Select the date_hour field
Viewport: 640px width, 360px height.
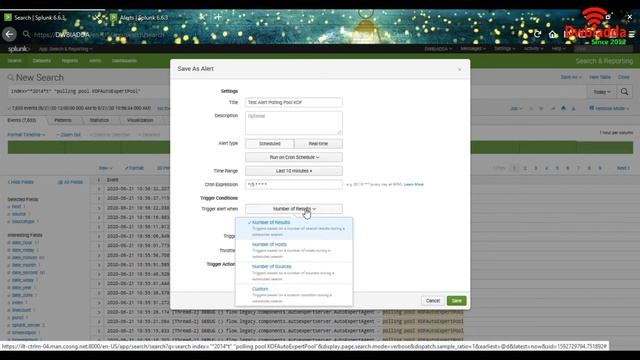click(22, 242)
